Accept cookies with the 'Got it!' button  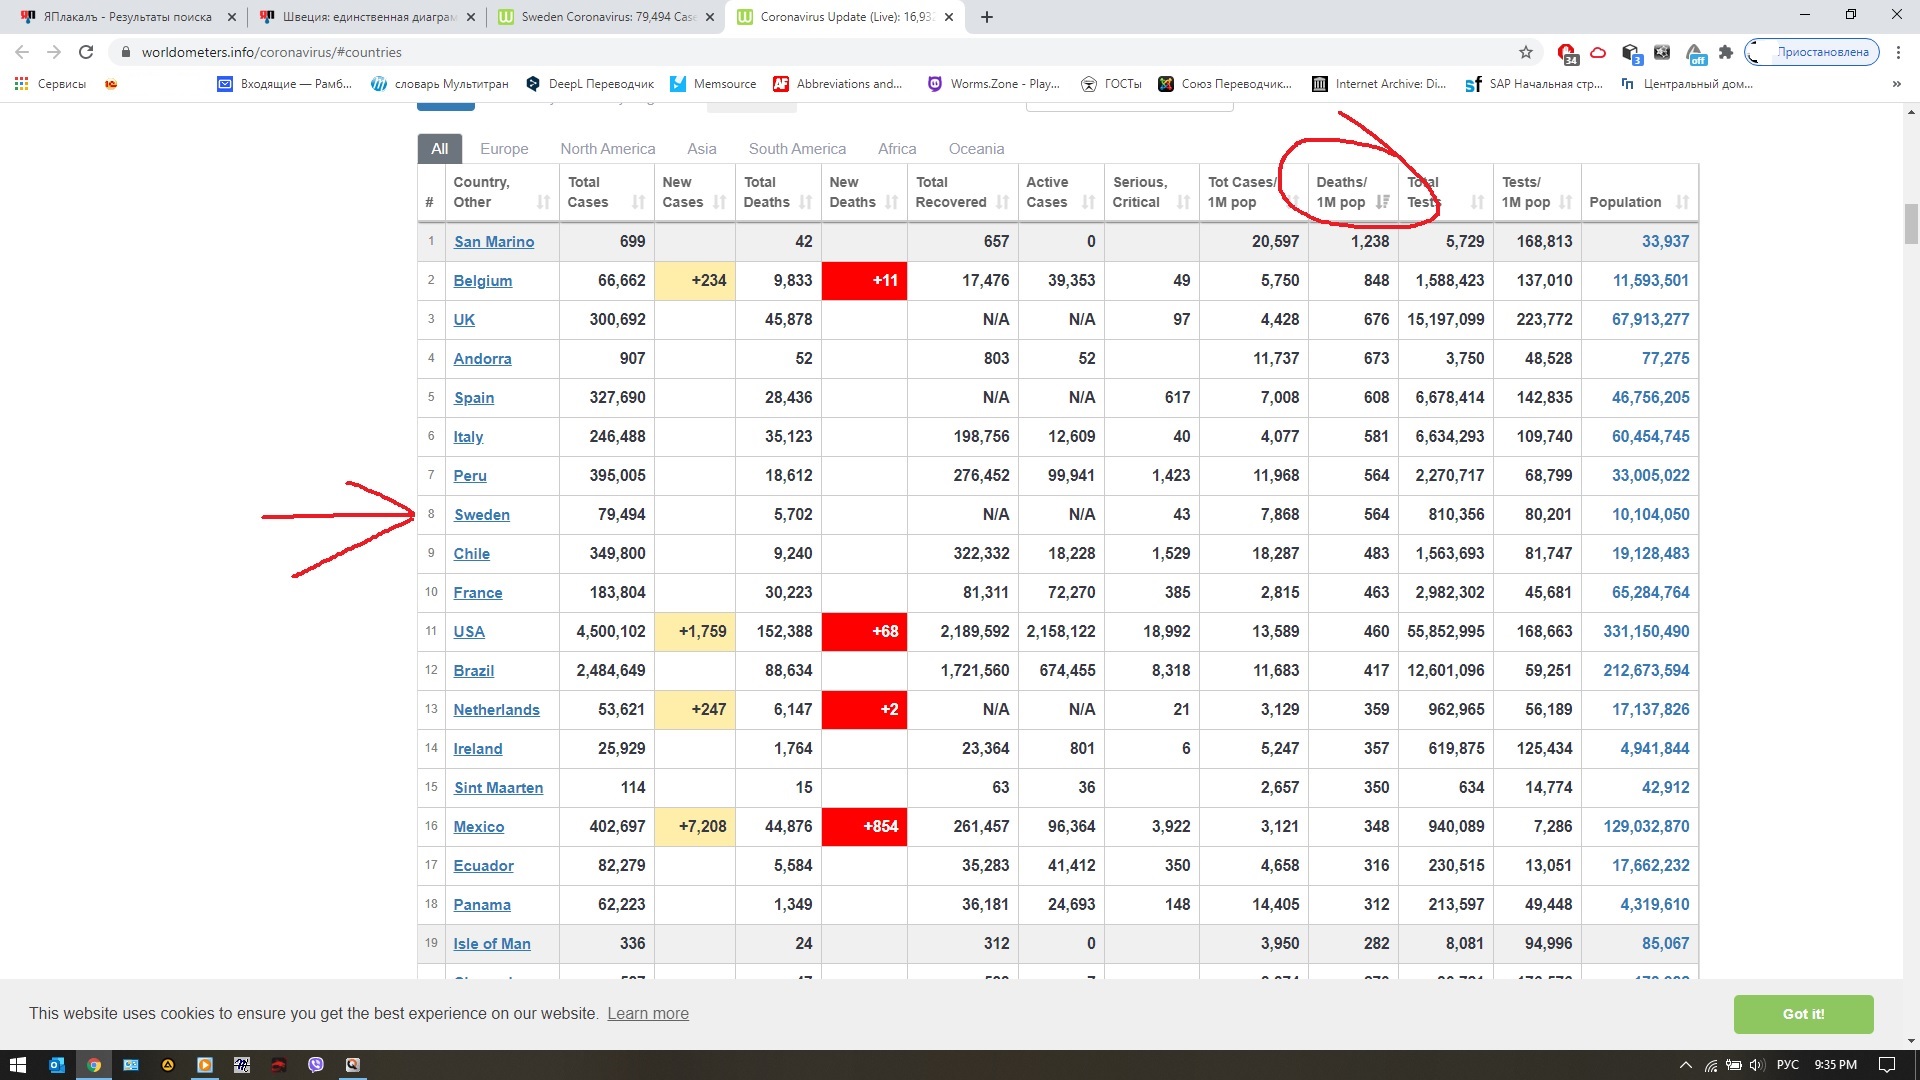1803,1014
